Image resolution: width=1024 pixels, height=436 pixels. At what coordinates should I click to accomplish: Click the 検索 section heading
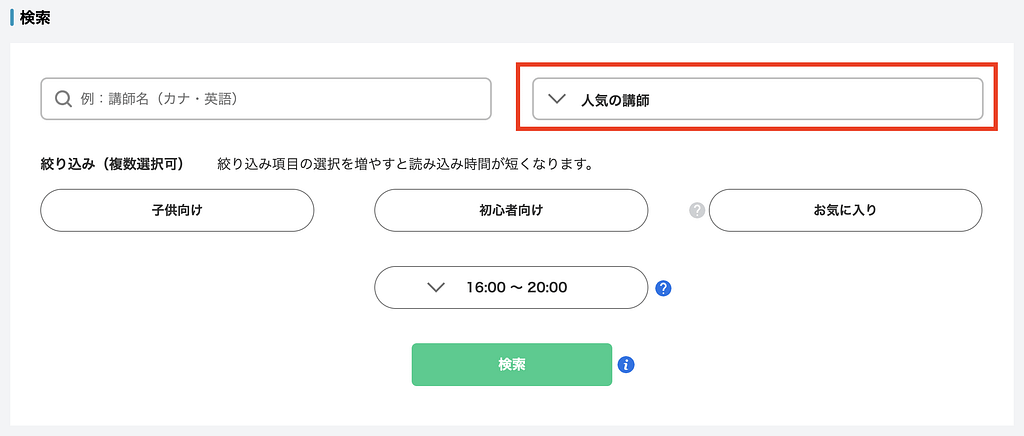point(36,18)
